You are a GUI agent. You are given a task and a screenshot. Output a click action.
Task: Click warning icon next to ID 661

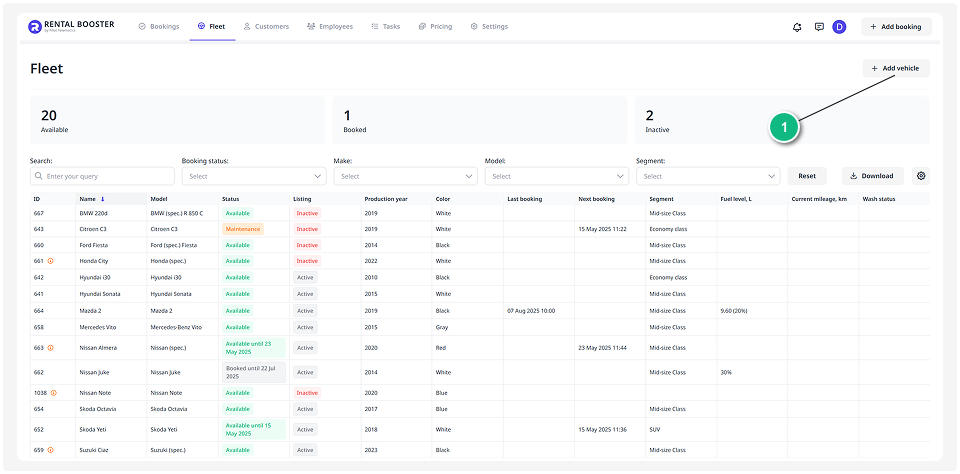50,261
